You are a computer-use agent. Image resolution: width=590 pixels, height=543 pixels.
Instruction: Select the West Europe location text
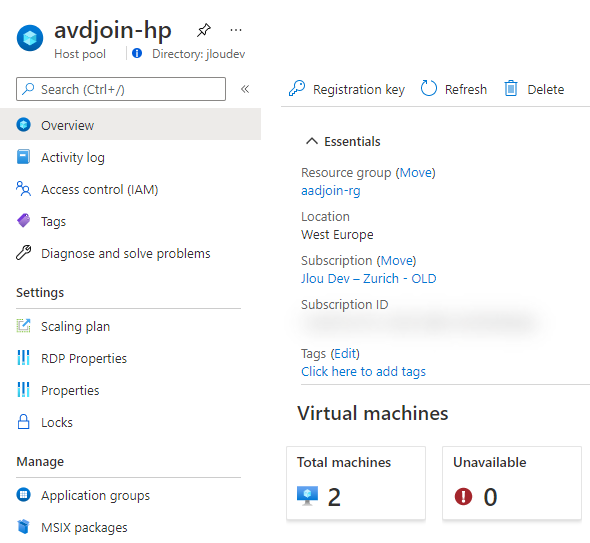[x=337, y=235]
